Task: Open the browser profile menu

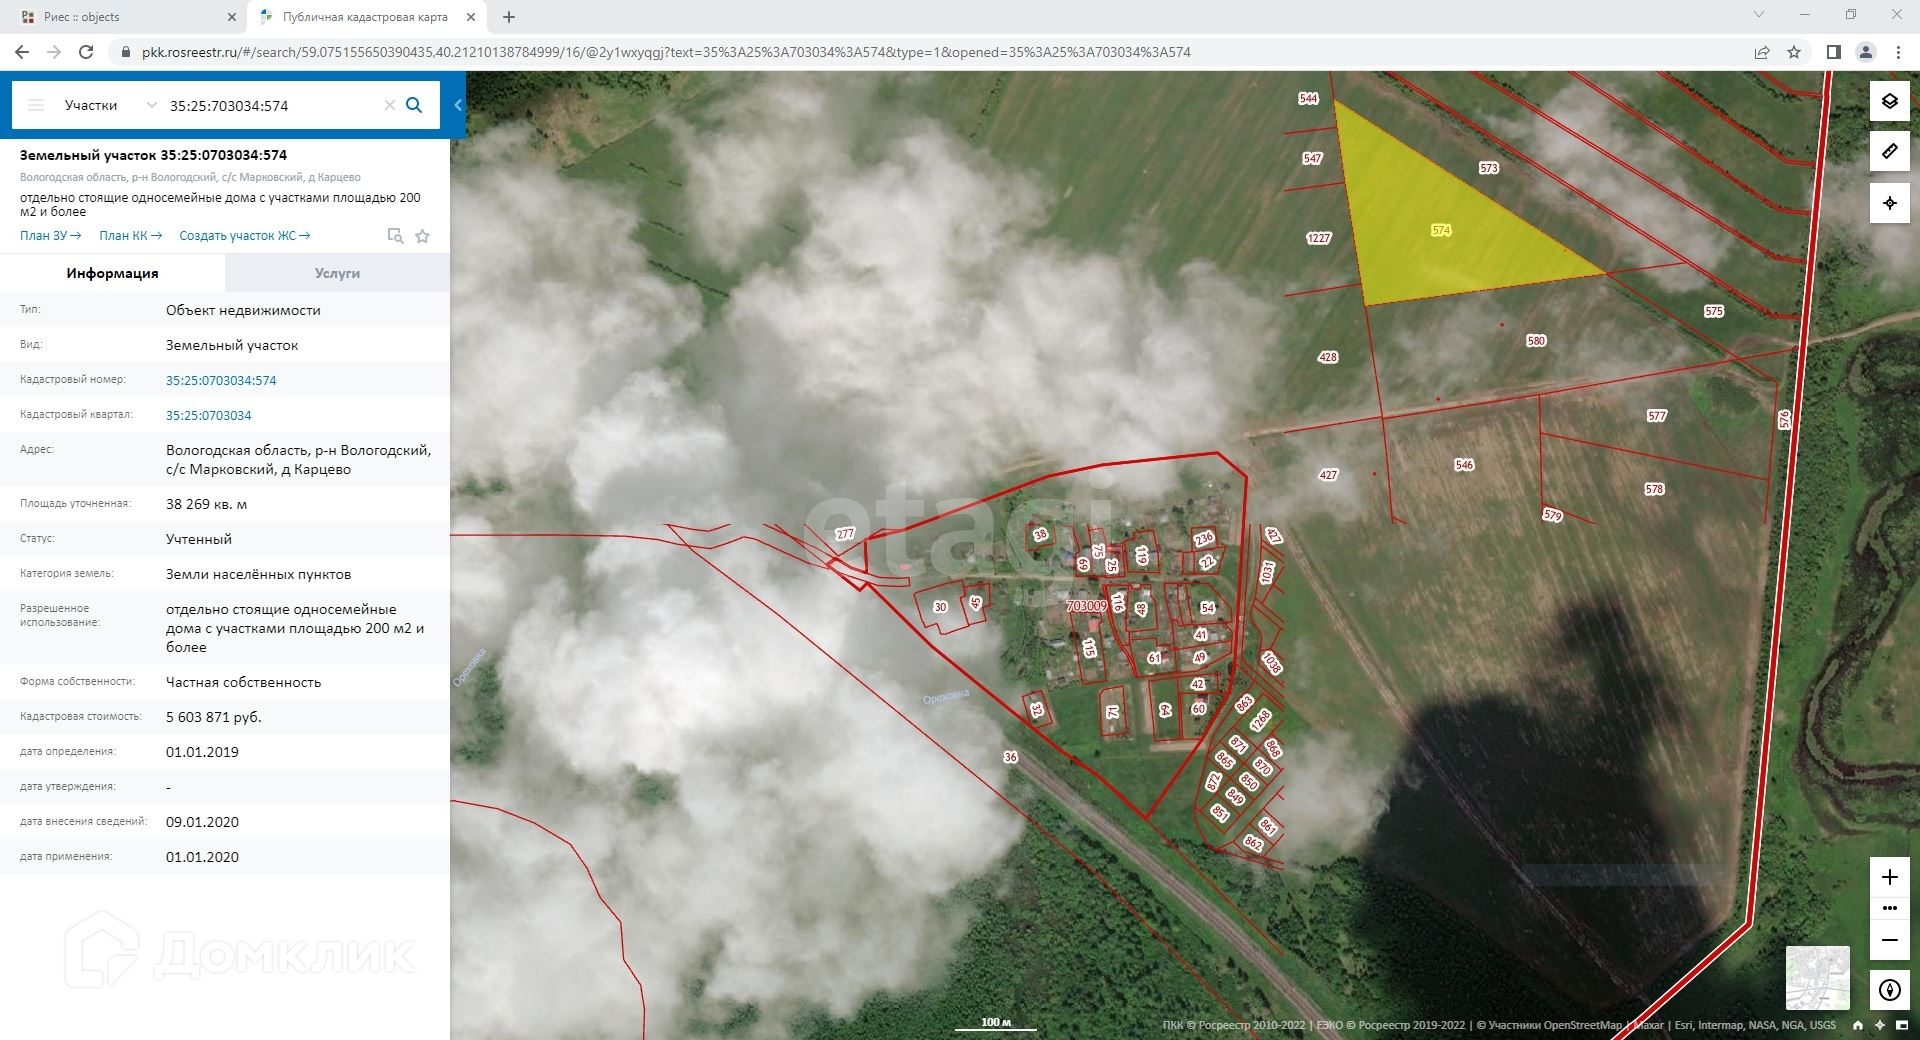Action: pyautogui.click(x=1866, y=52)
